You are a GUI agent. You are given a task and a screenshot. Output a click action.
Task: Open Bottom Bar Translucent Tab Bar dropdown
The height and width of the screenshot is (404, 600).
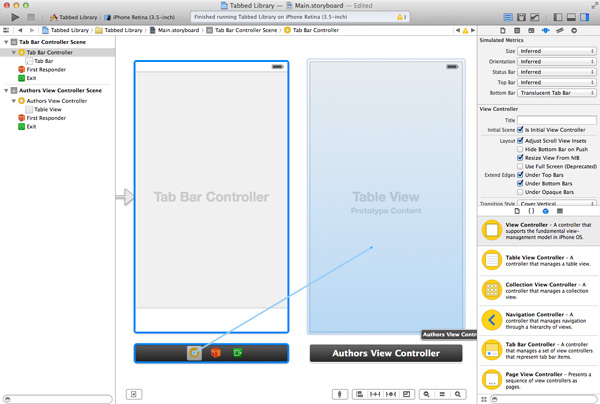point(557,93)
